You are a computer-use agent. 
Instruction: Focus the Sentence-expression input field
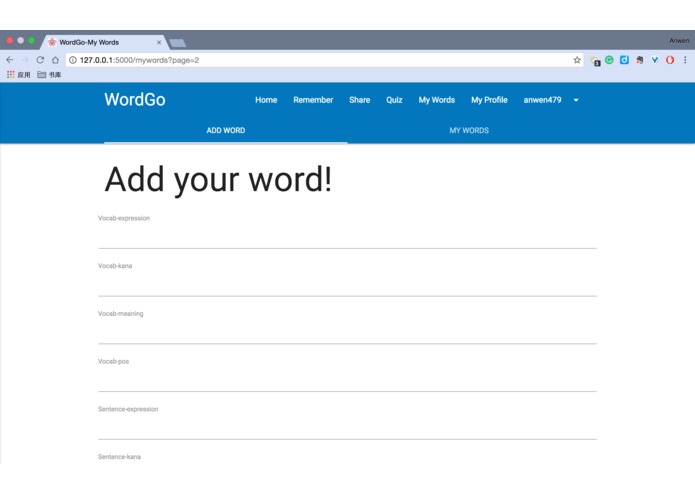click(x=347, y=429)
